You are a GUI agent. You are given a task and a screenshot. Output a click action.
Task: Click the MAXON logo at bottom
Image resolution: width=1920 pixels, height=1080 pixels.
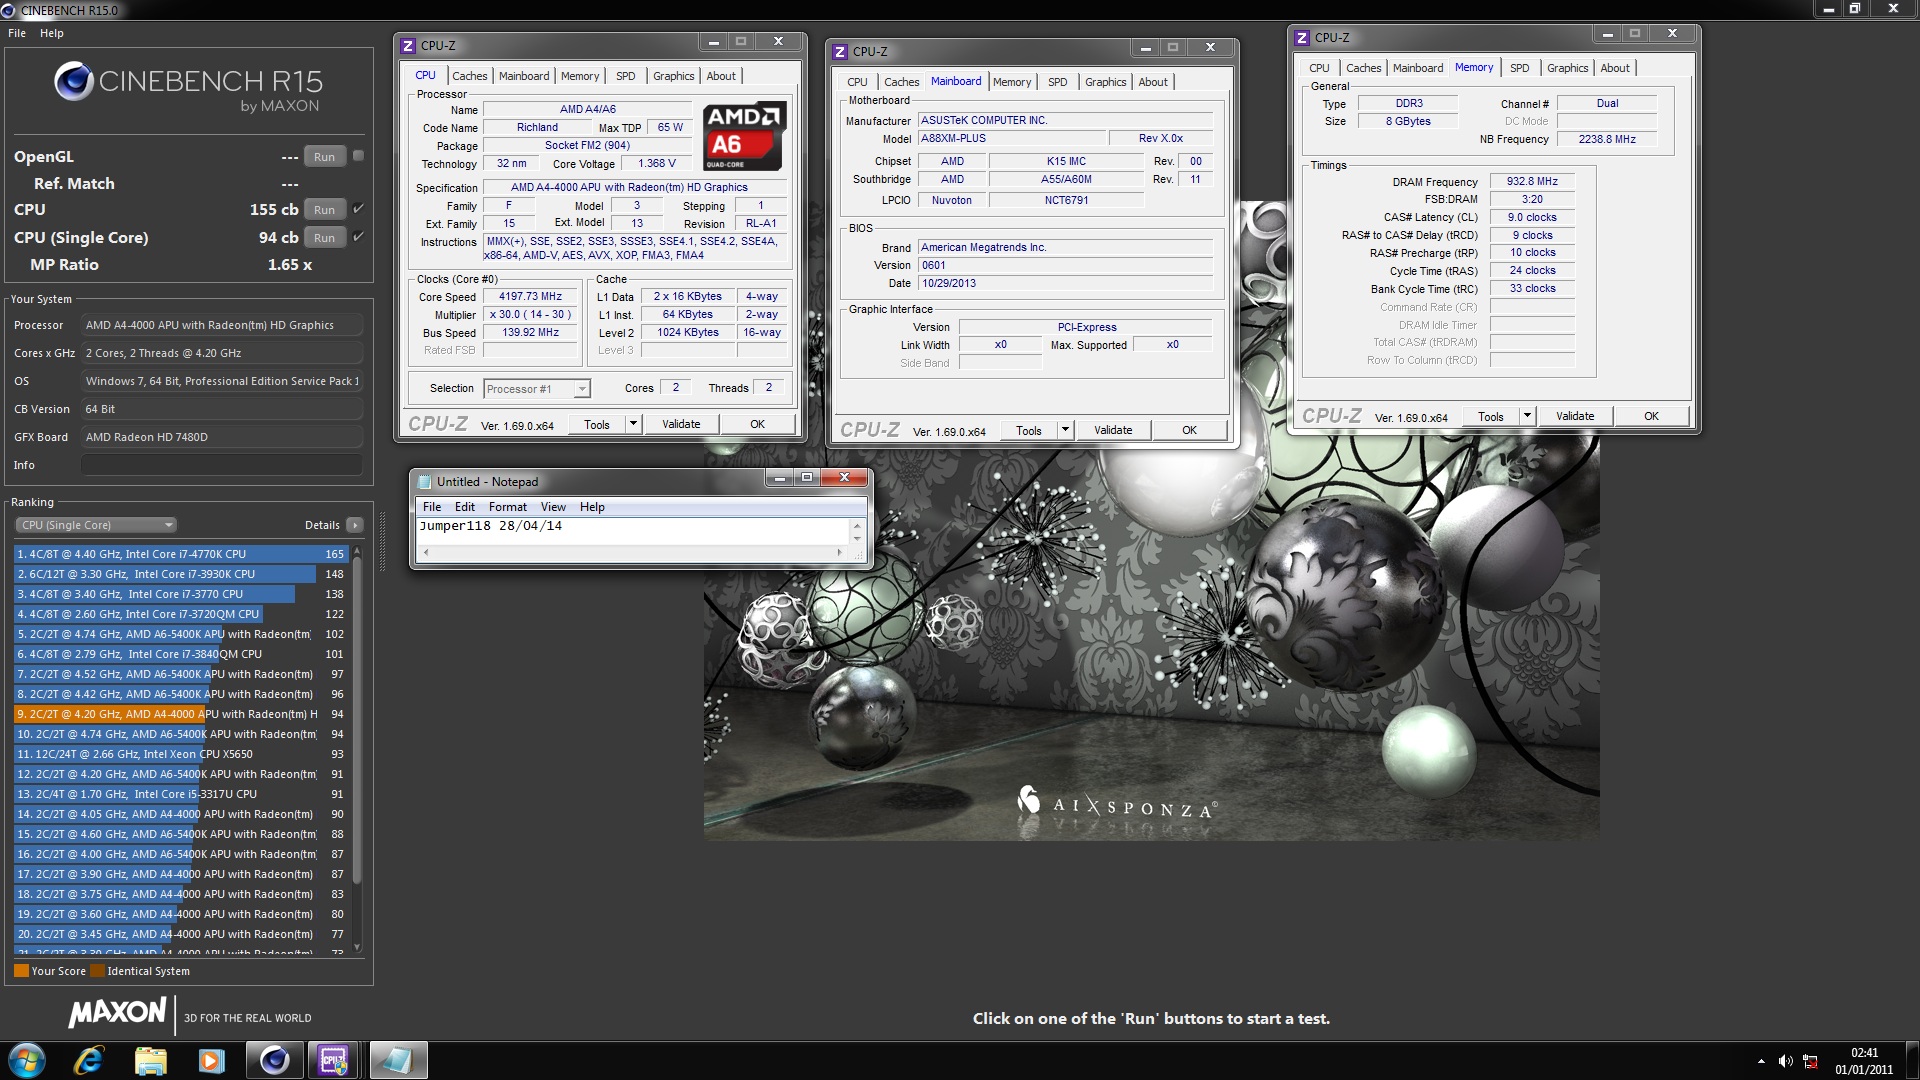click(117, 1013)
